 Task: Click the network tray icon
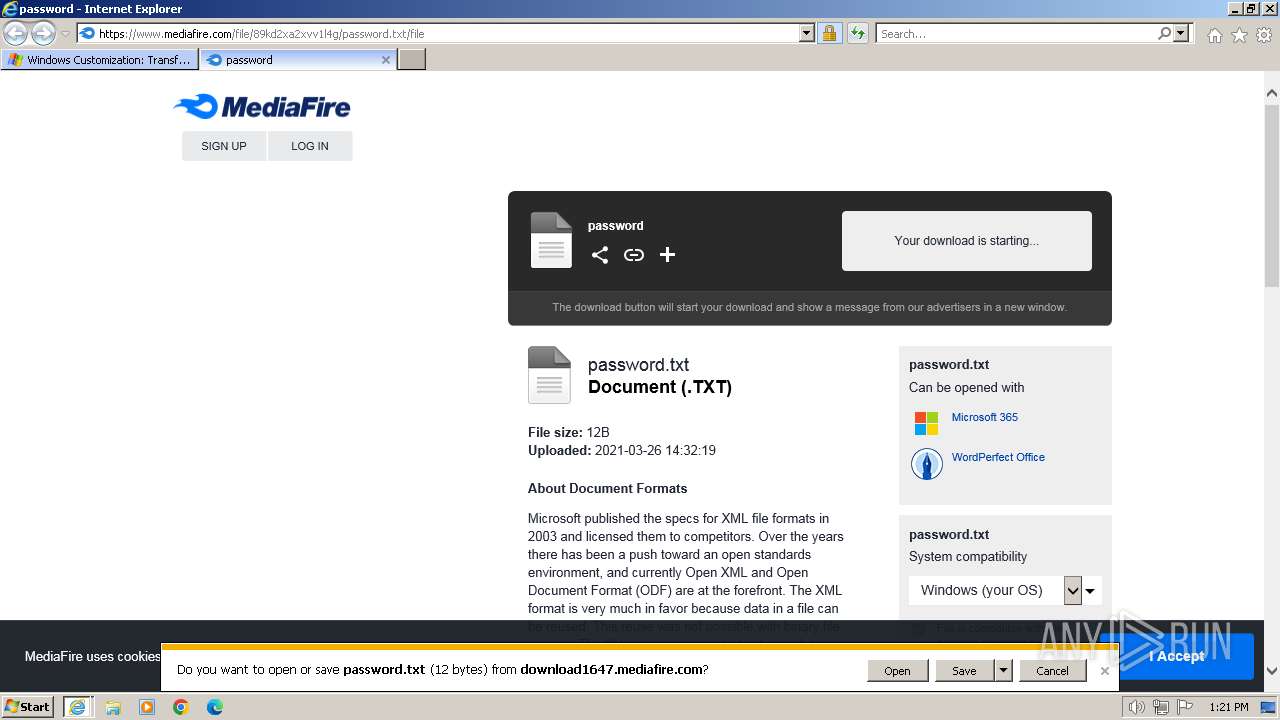point(1161,707)
